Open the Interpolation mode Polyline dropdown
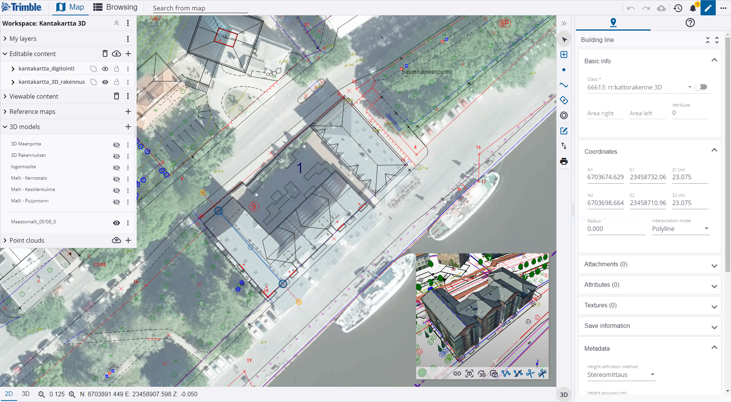Image resolution: width=731 pixels, height=402 pixels. pos(680,229)
